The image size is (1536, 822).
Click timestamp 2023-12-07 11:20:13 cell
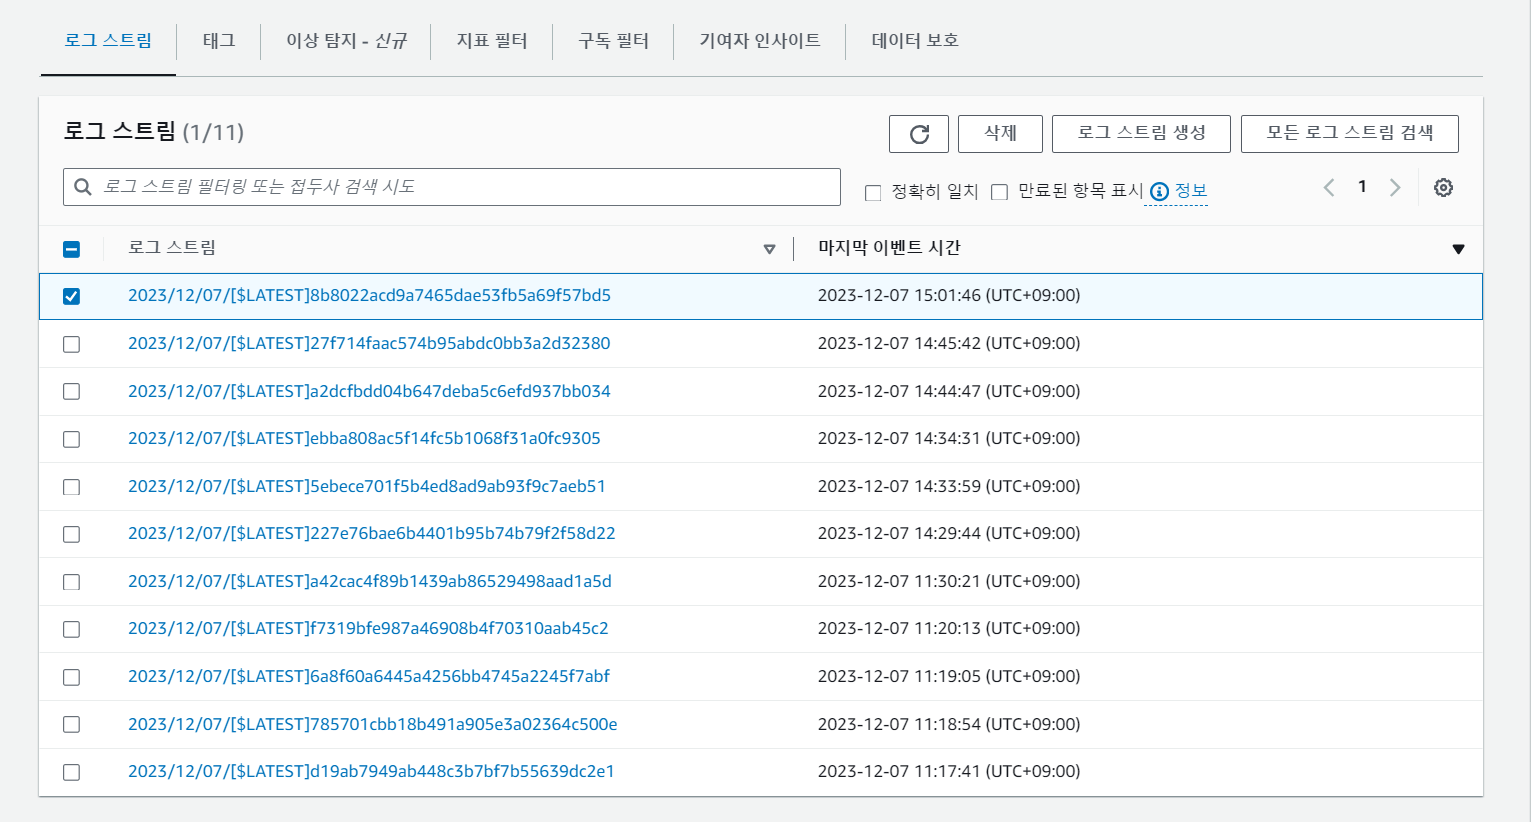[x=949, y=629]
